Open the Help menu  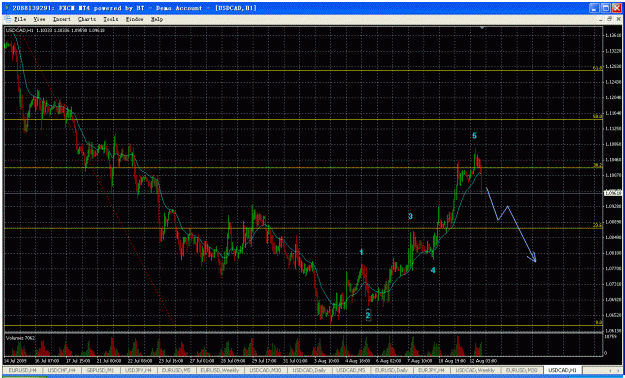[157, 19]
